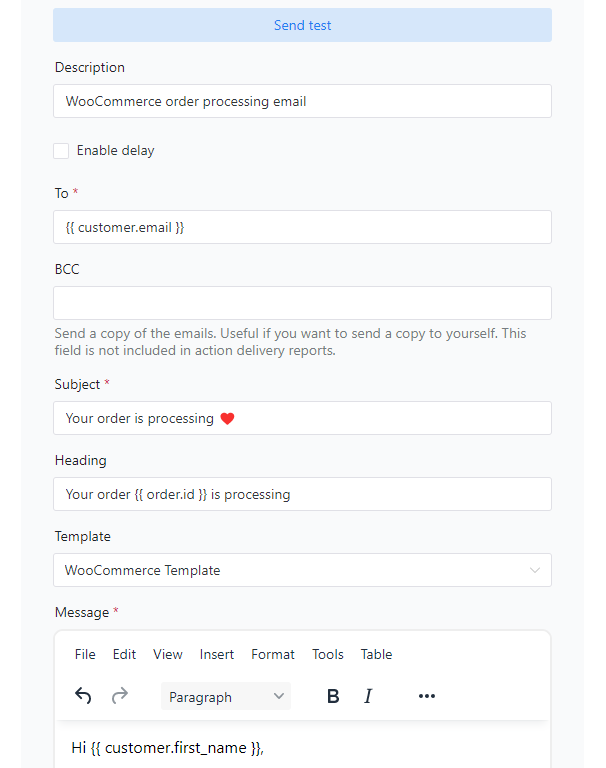Screen dimensions: 606x768
Task: Open the File menu
Action: (x=85, y=654)
